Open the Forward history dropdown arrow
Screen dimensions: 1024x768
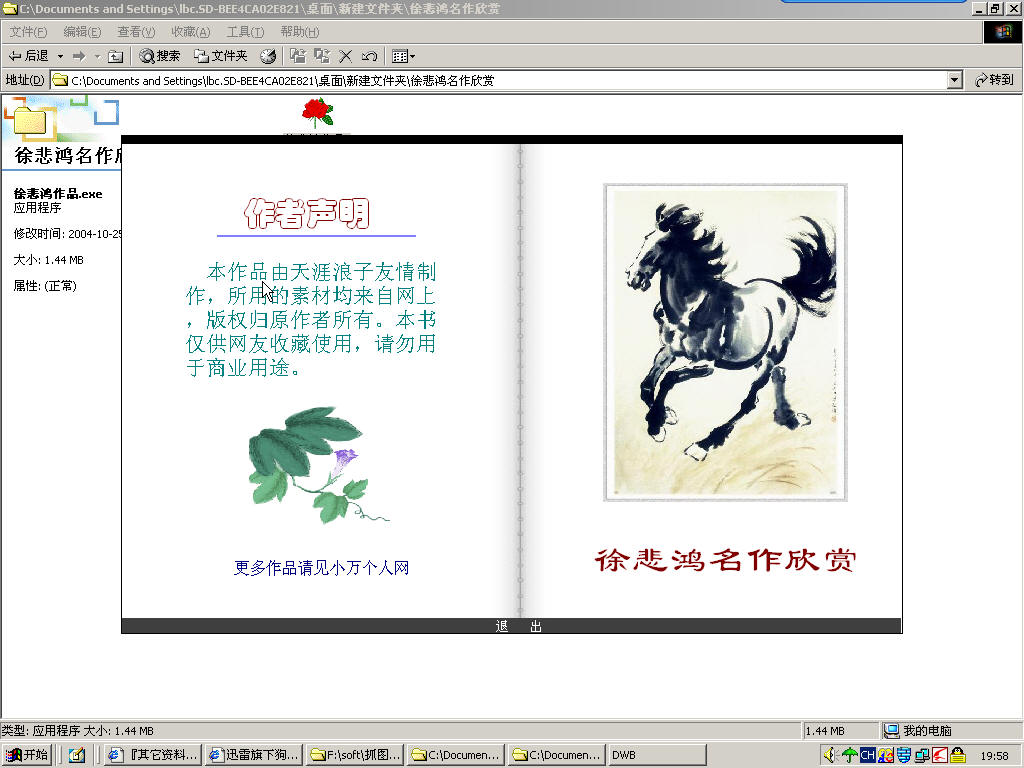point(97,56)
